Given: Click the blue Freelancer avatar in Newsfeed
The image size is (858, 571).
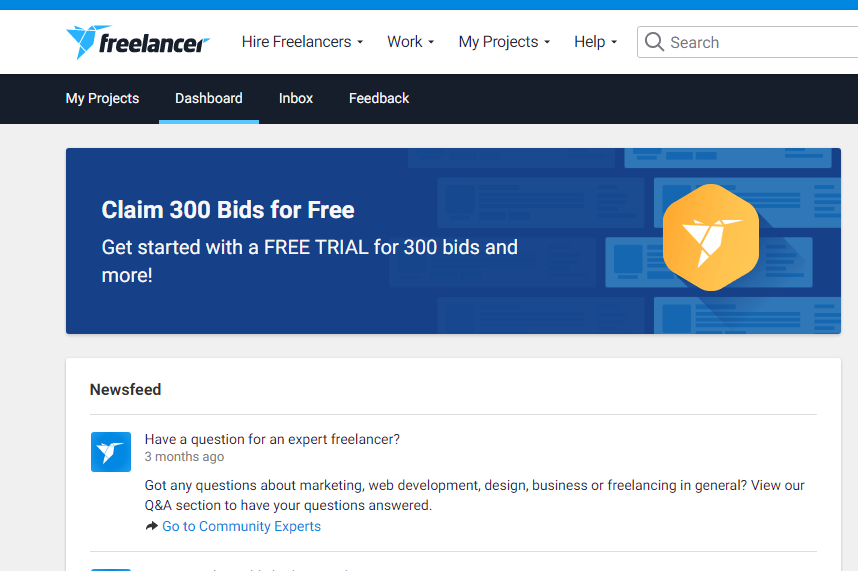Looking at the screenshot, I should point(111,452).
